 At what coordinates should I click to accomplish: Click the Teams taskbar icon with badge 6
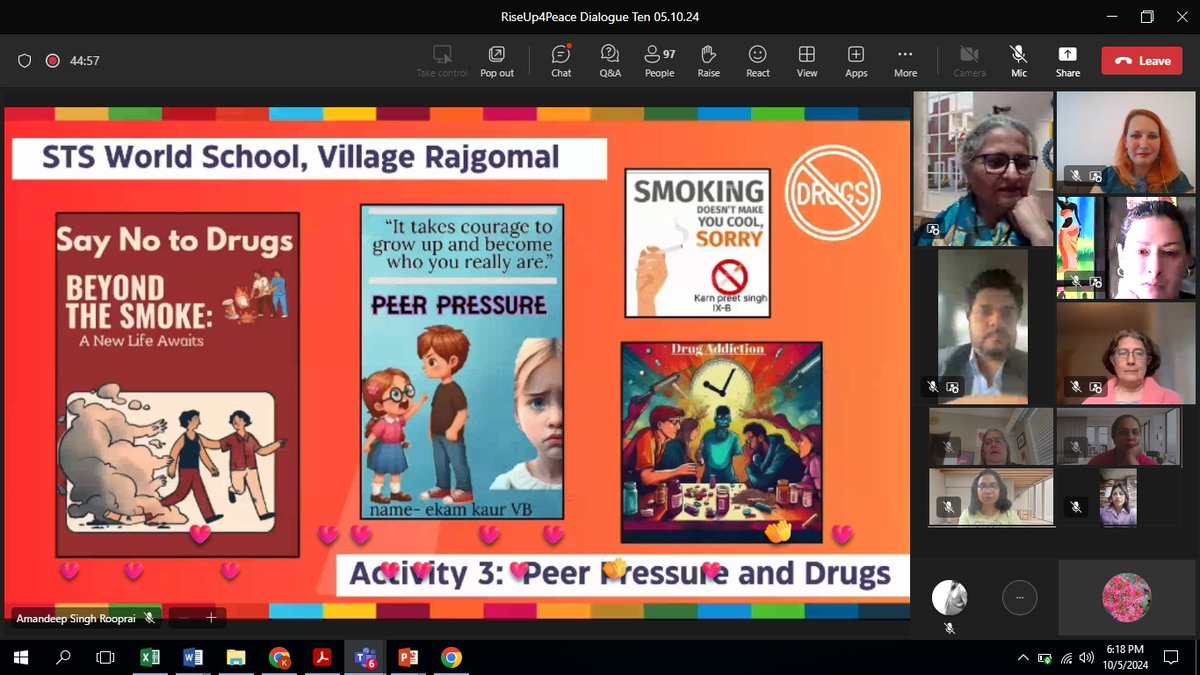point(365,657)
